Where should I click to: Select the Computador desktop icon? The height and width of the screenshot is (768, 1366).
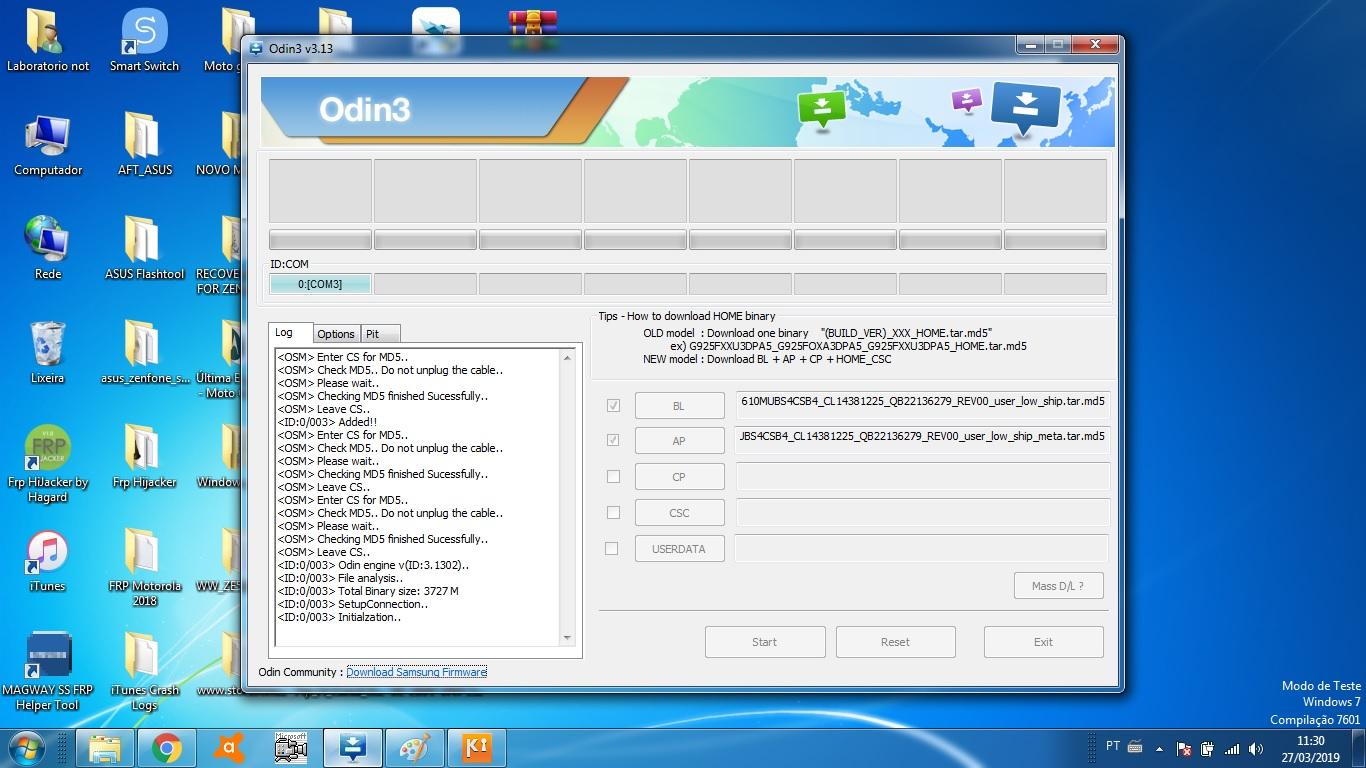pyautogui.click(x=47, y=145)
